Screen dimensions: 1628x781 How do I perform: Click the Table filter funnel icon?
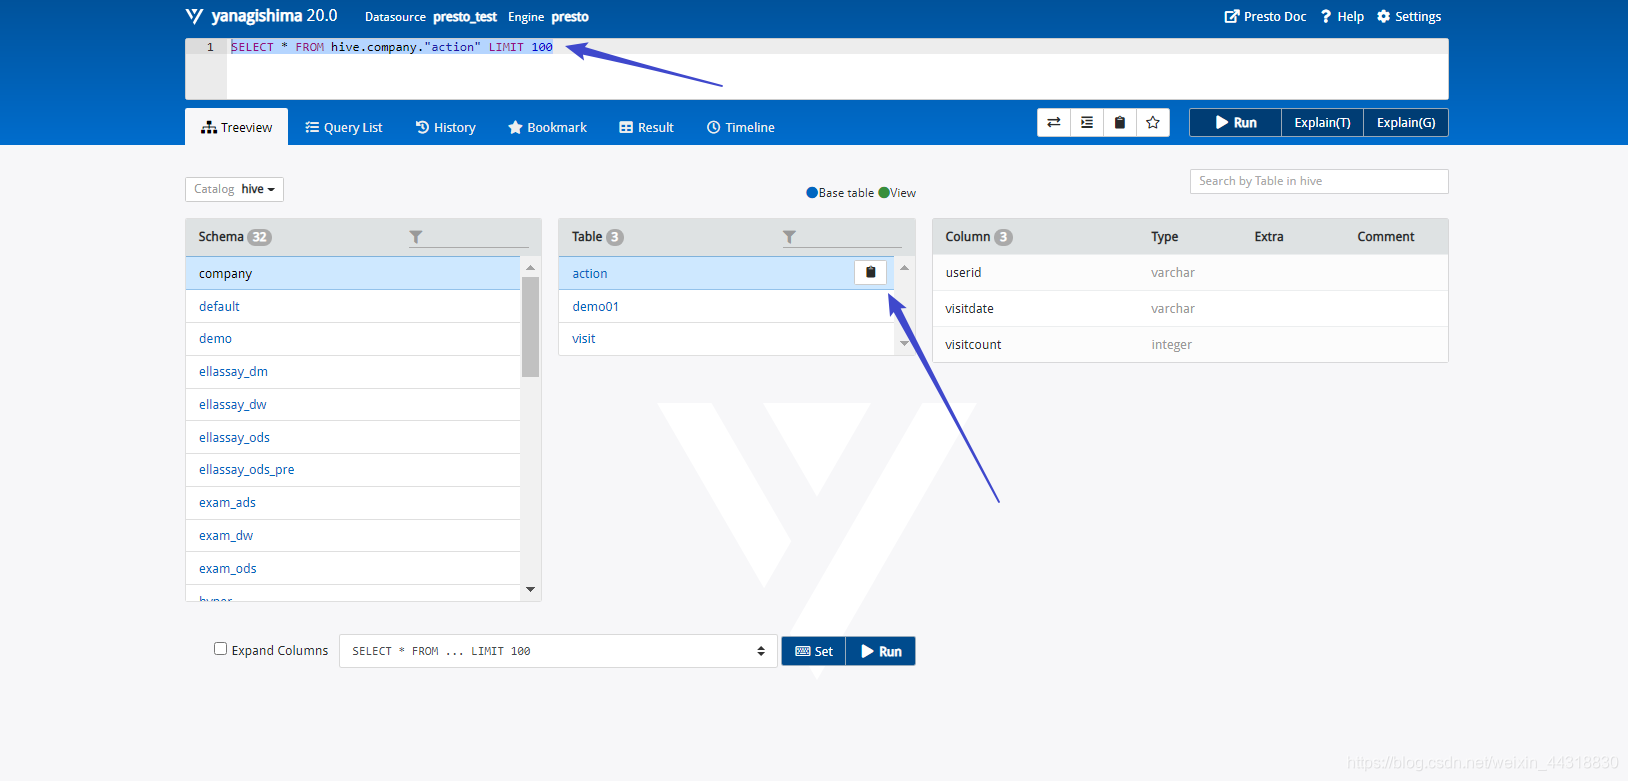point(789,237)
